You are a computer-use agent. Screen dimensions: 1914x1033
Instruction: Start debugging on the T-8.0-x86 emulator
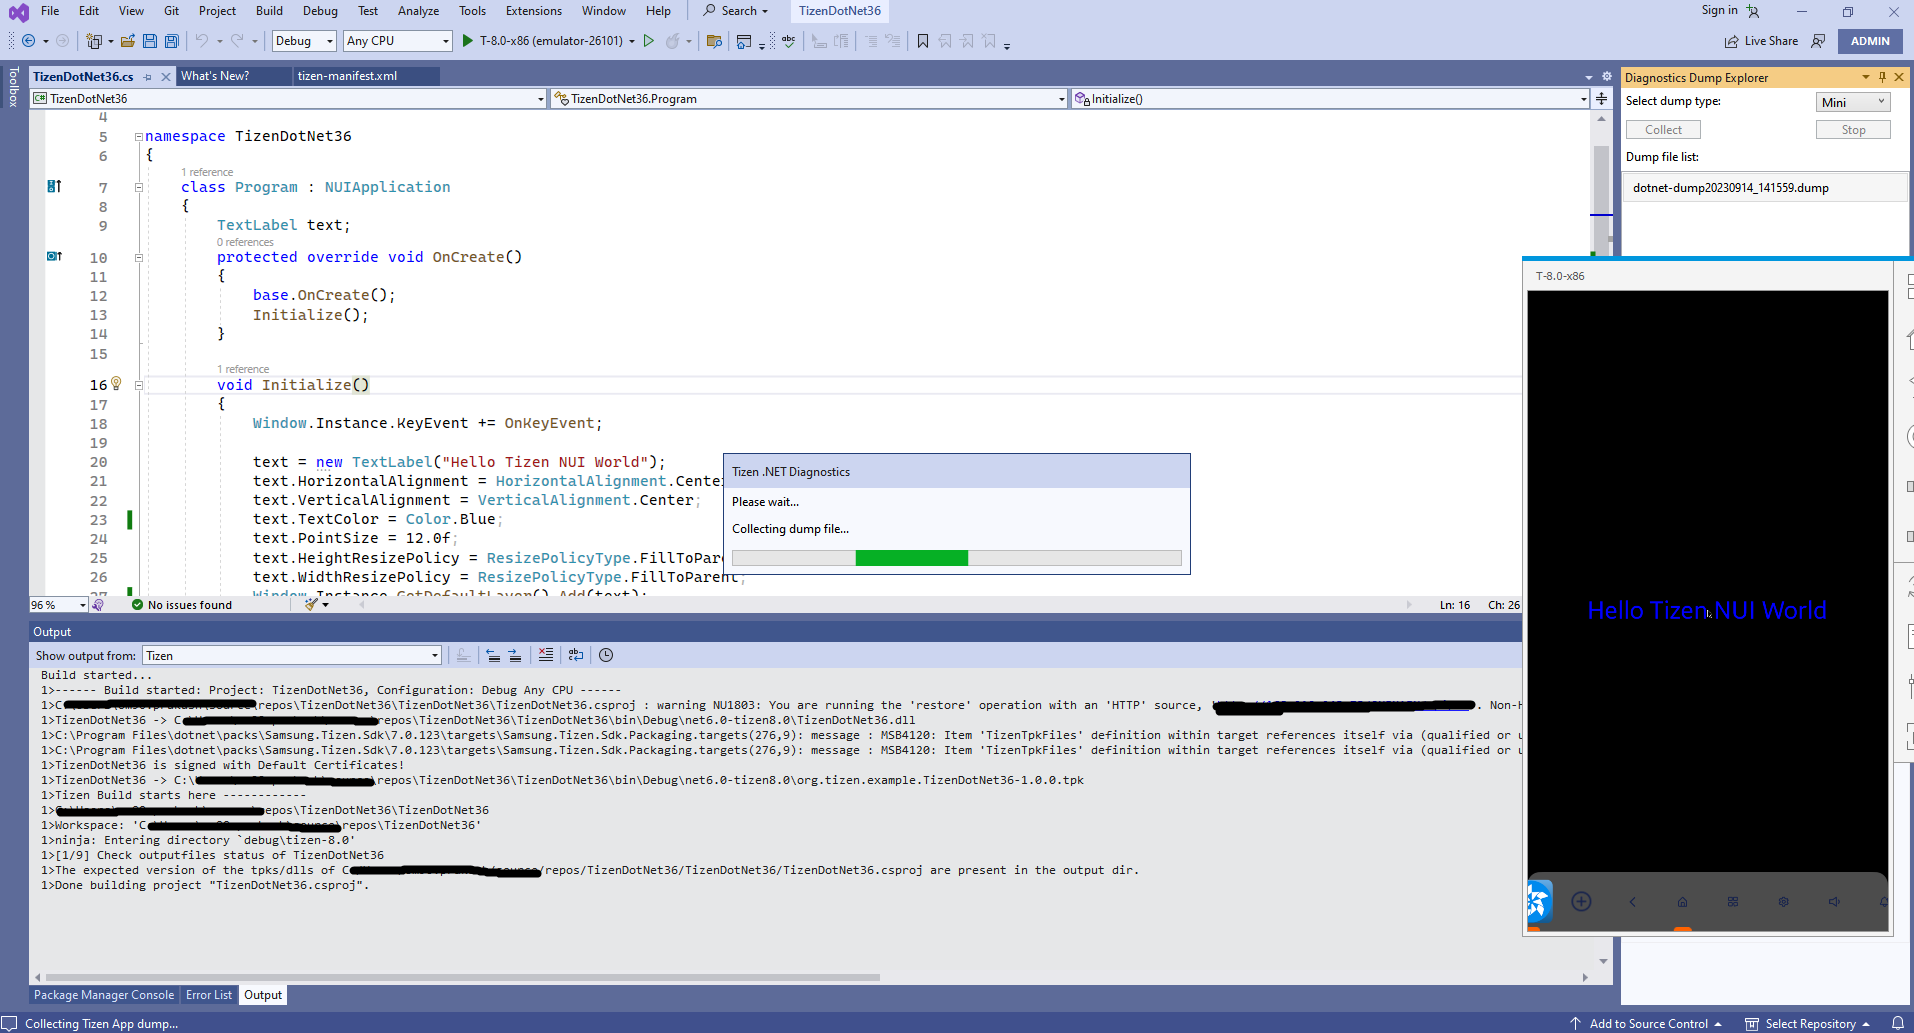466,41
